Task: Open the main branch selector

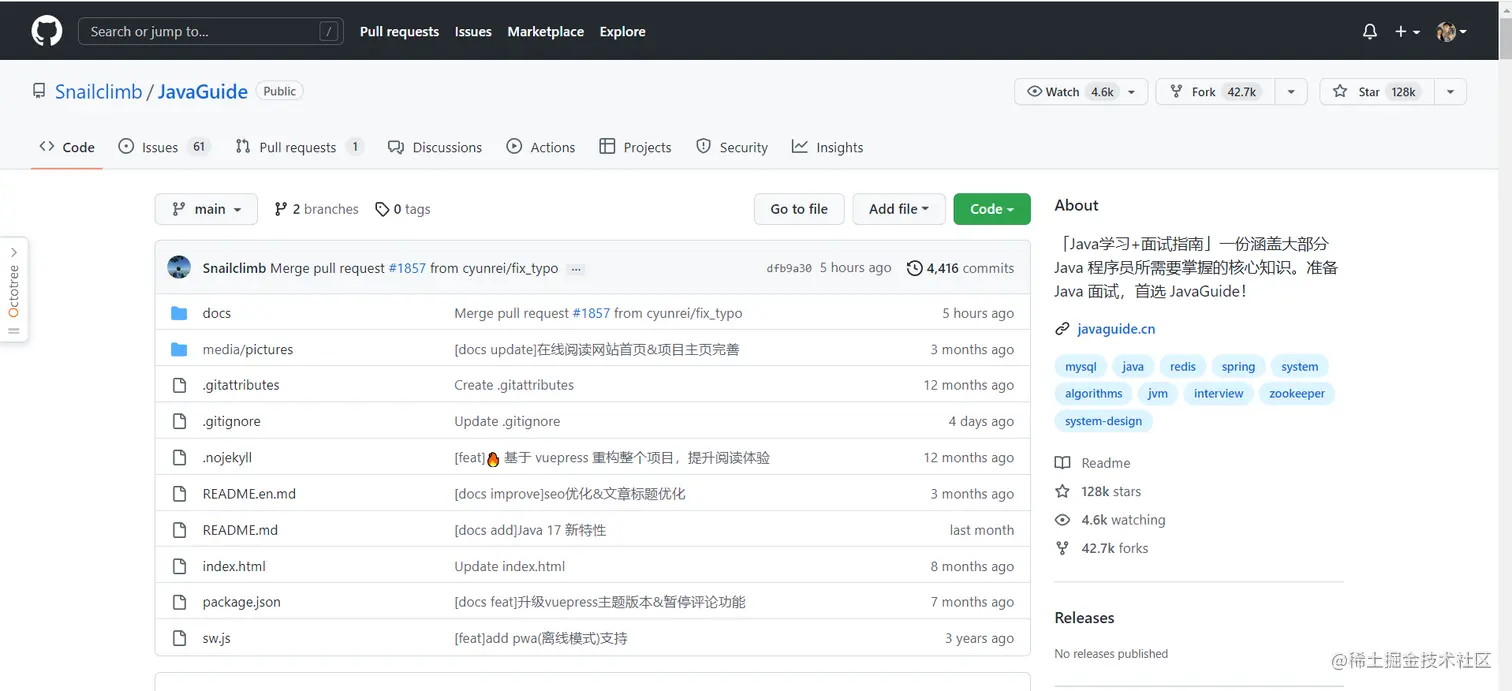Action: pos(206,209)
